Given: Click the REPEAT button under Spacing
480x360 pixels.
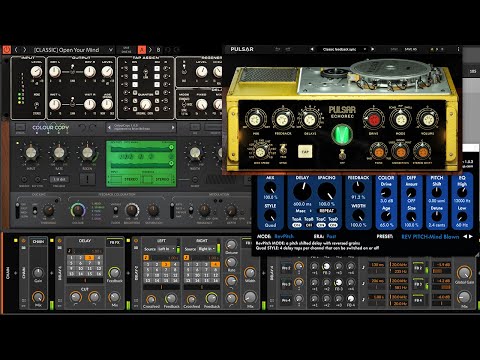Looking at the screenshot, I should pyautogui.click(x=327, y=211).
